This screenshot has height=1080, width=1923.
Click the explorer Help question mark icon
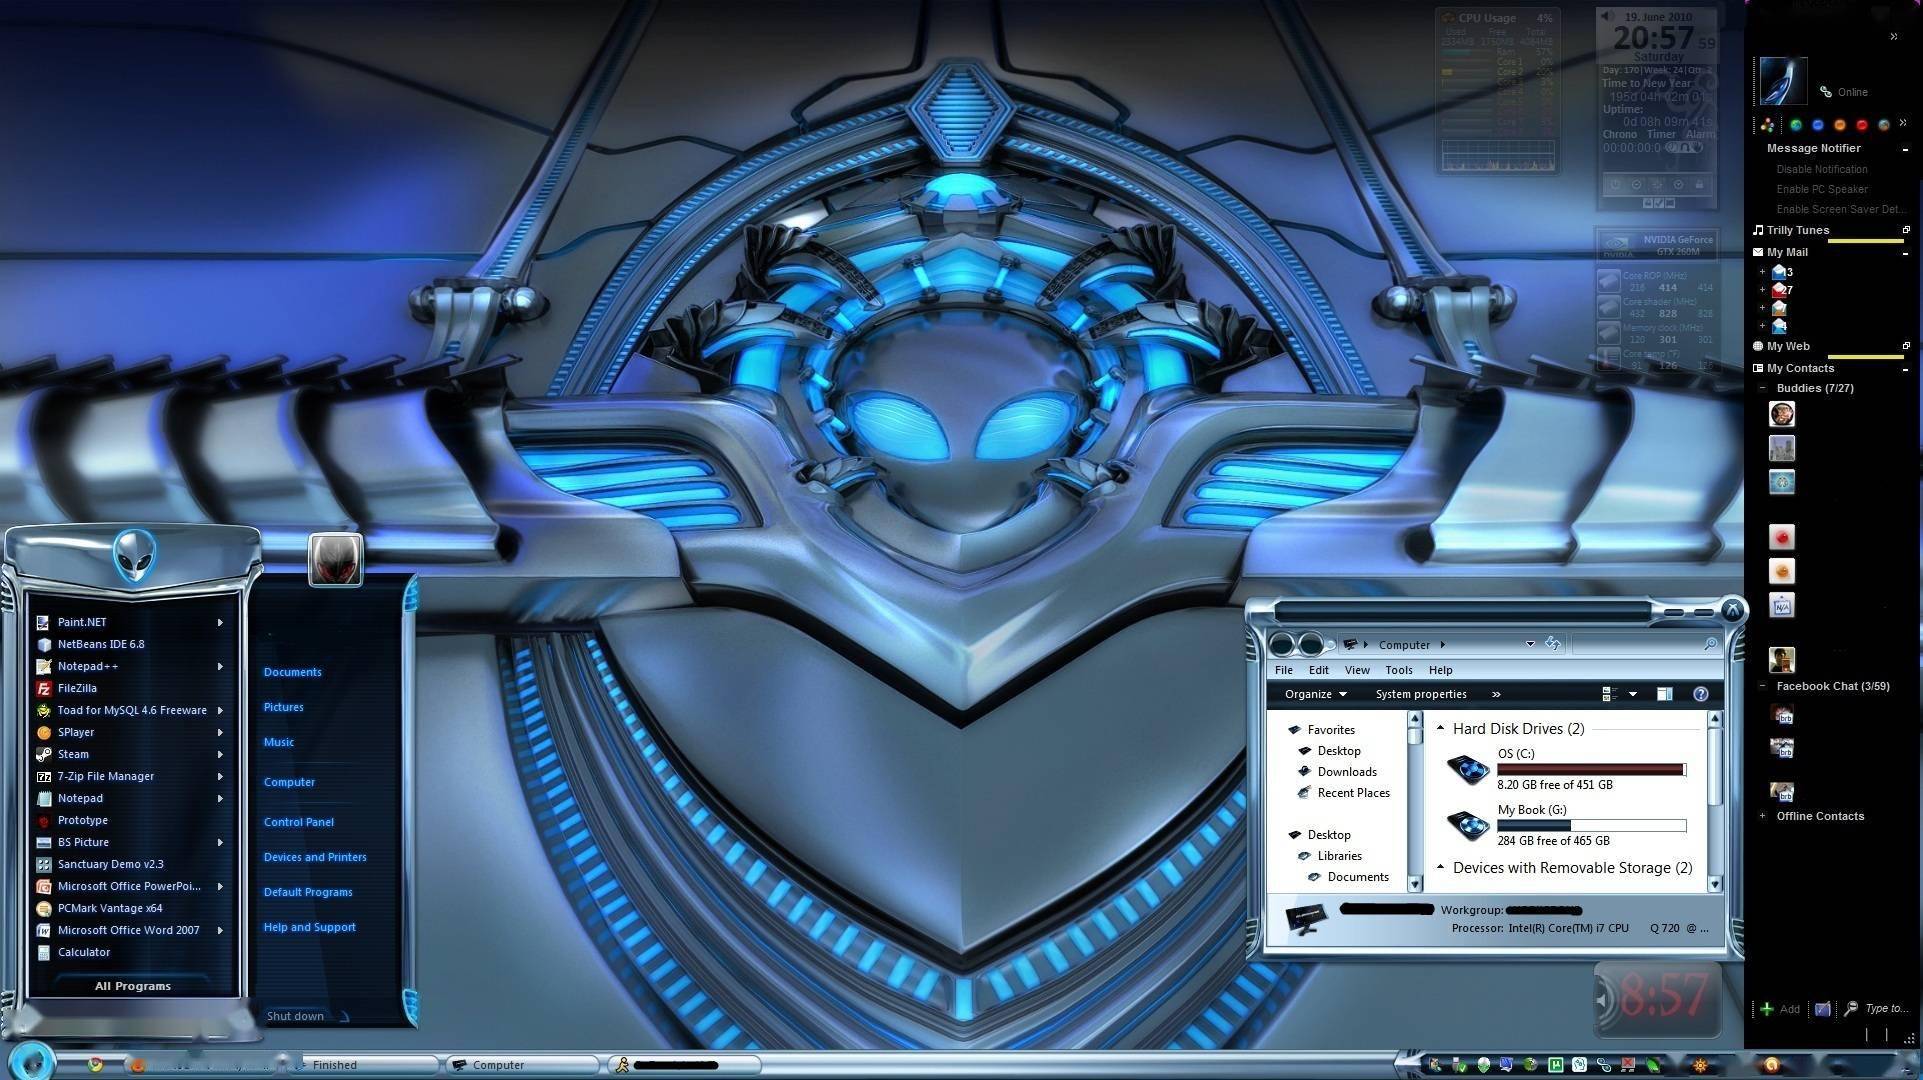[1700, 694]
